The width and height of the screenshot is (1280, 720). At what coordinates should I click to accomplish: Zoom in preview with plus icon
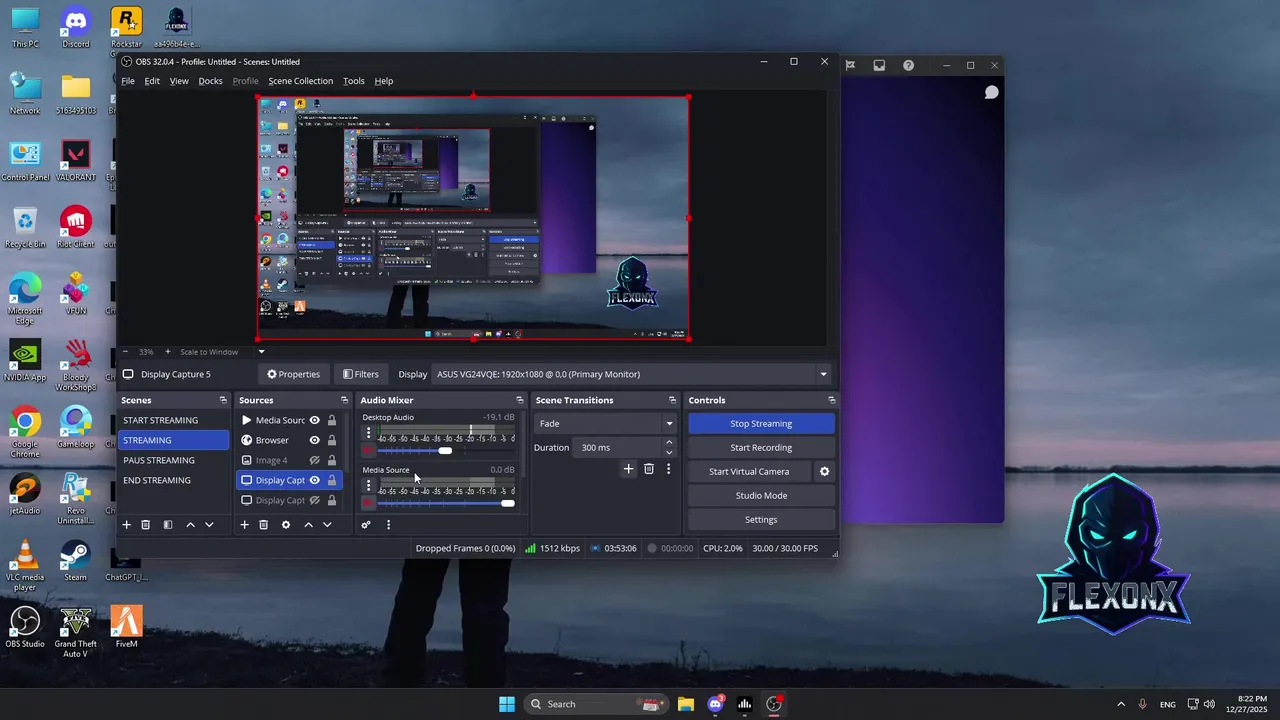tap(168, 352)
